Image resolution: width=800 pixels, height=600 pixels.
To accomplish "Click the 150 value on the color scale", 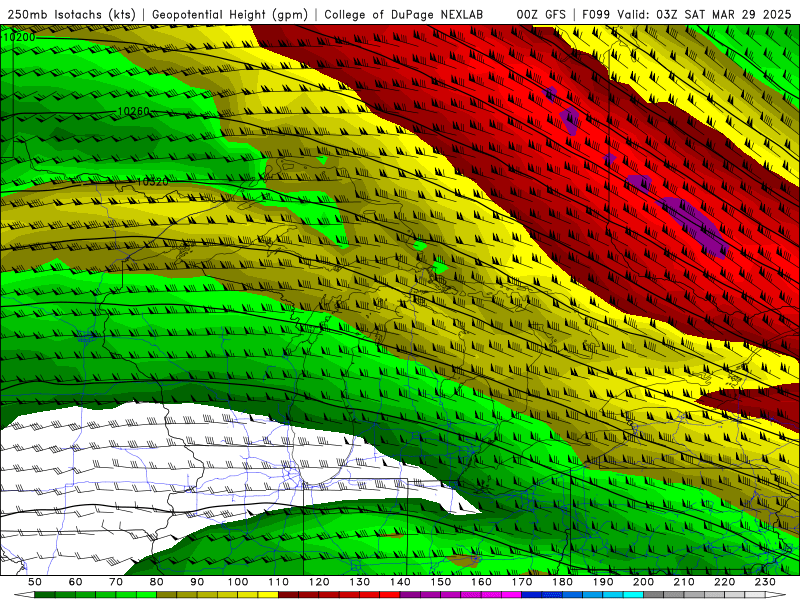I will [441, 582].
